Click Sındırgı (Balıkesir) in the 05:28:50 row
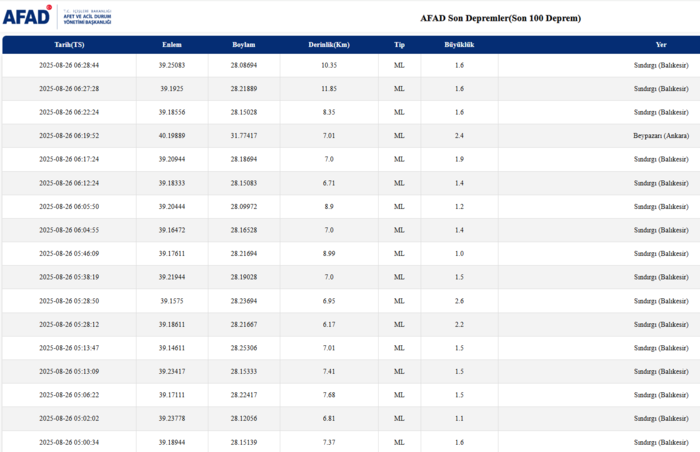 pos(661,301)
